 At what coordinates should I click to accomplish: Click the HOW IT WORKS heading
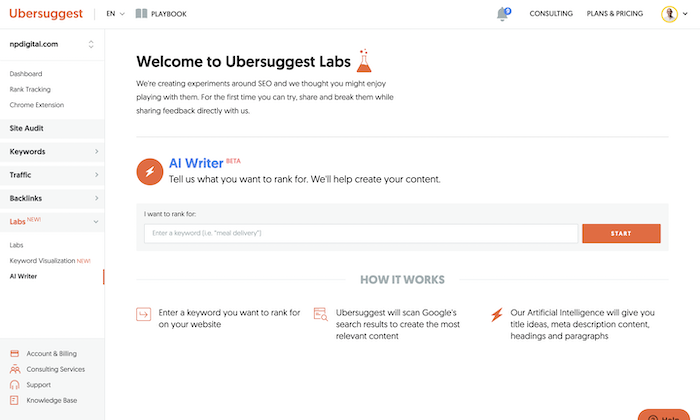[402, 280]
